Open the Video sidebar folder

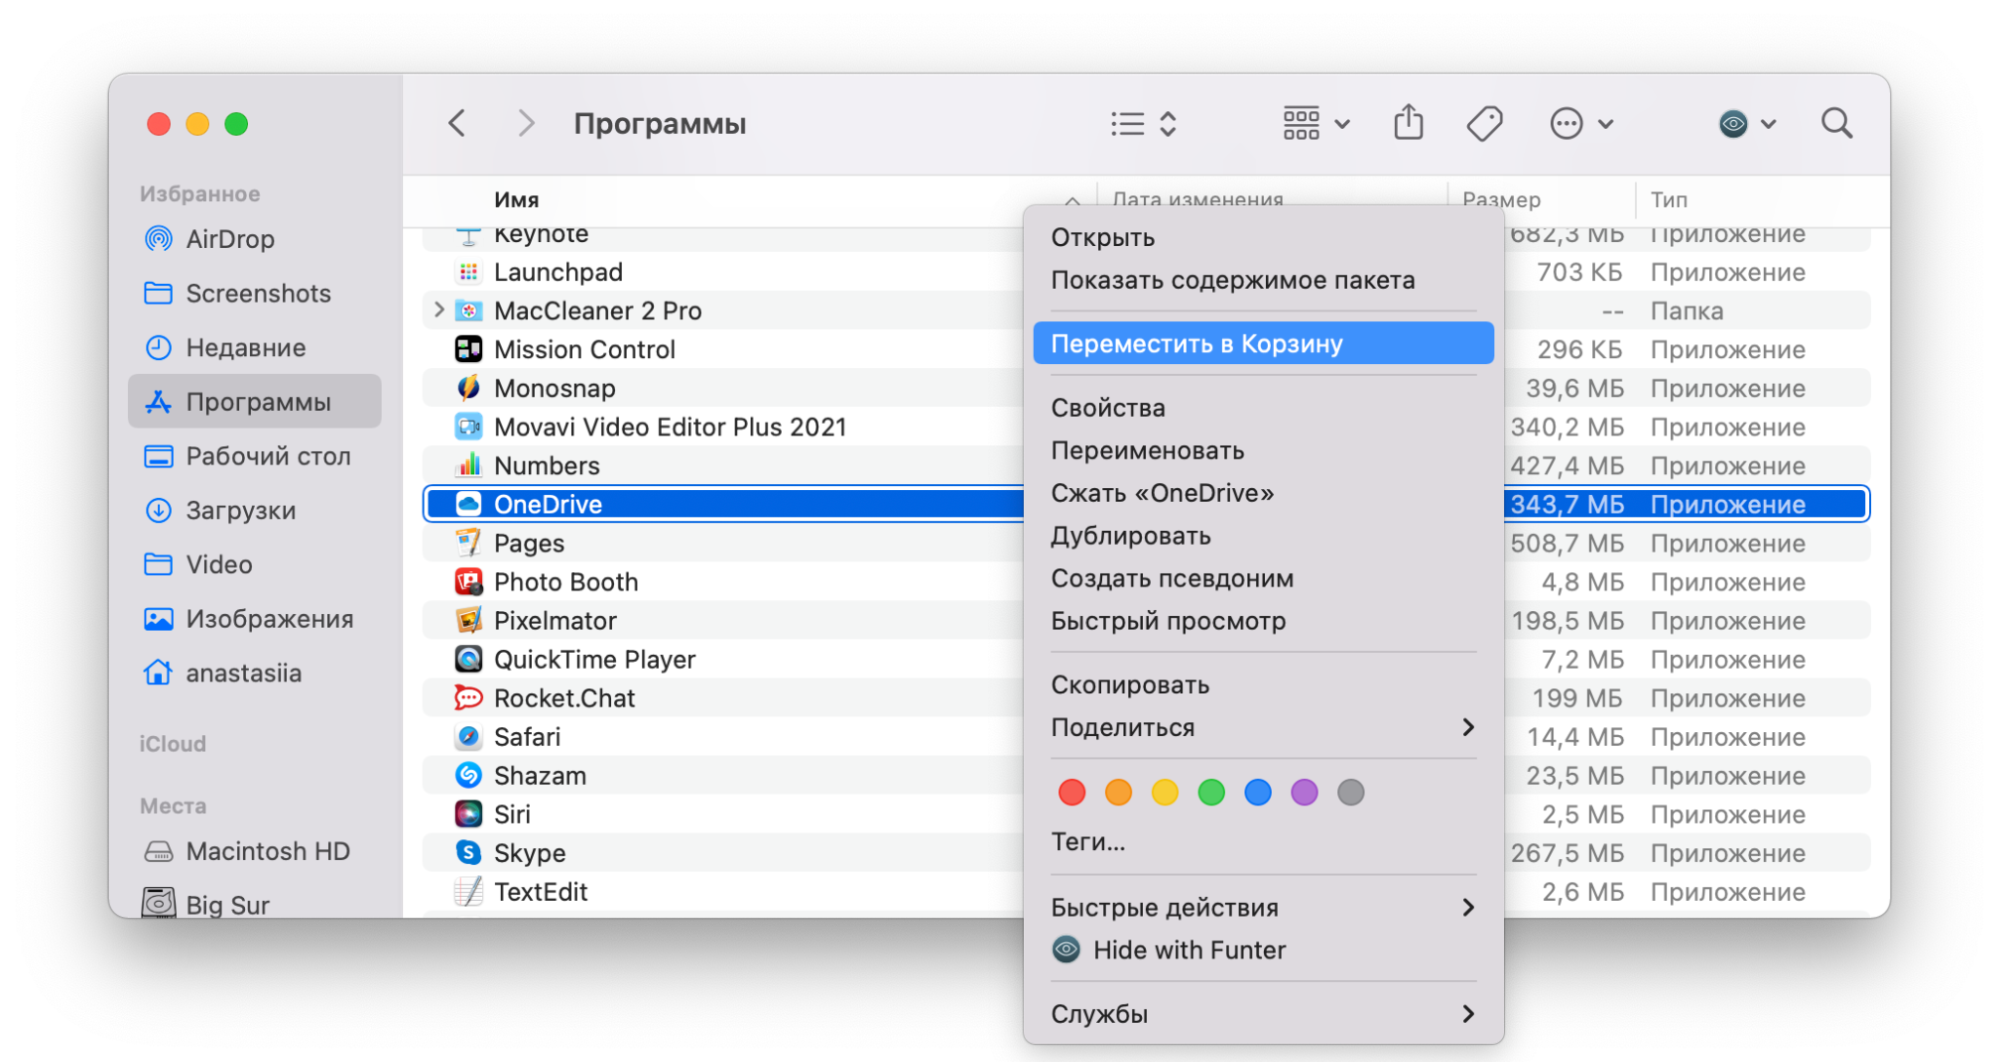[x=255, y=564]
